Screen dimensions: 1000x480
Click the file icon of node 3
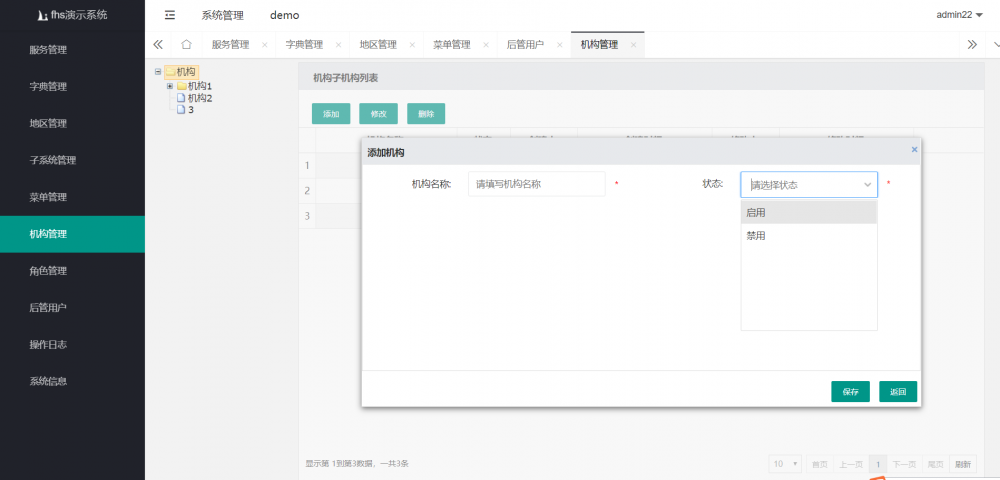tap(181, 109)
